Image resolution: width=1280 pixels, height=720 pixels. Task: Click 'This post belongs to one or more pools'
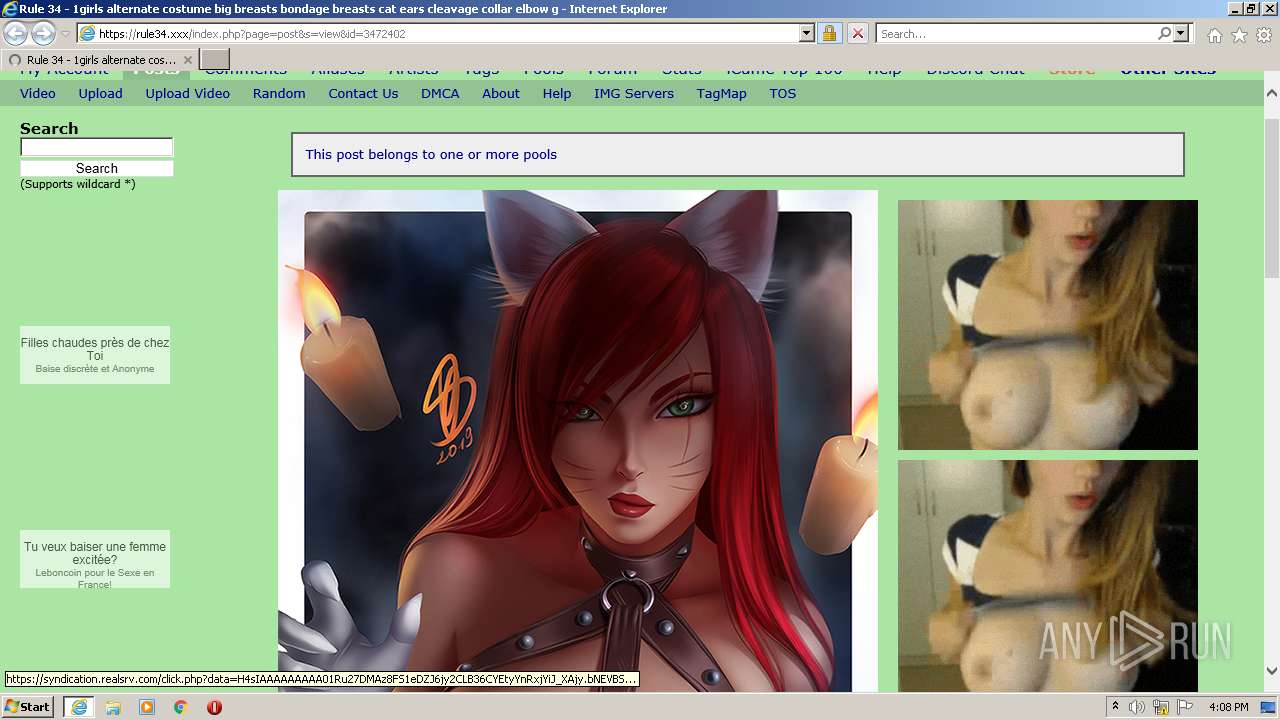pyautogui.click(x=431, y=154)
